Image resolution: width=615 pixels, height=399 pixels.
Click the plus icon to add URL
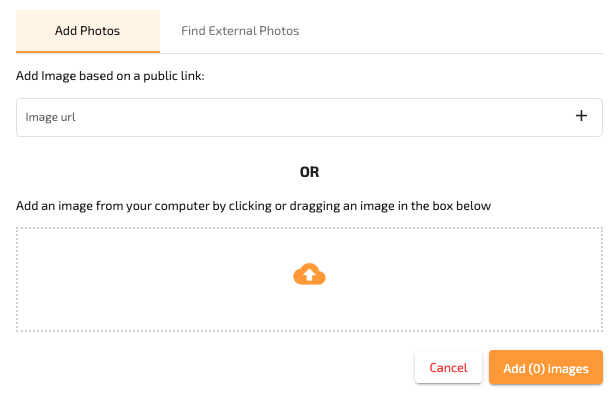coord(581,116)
